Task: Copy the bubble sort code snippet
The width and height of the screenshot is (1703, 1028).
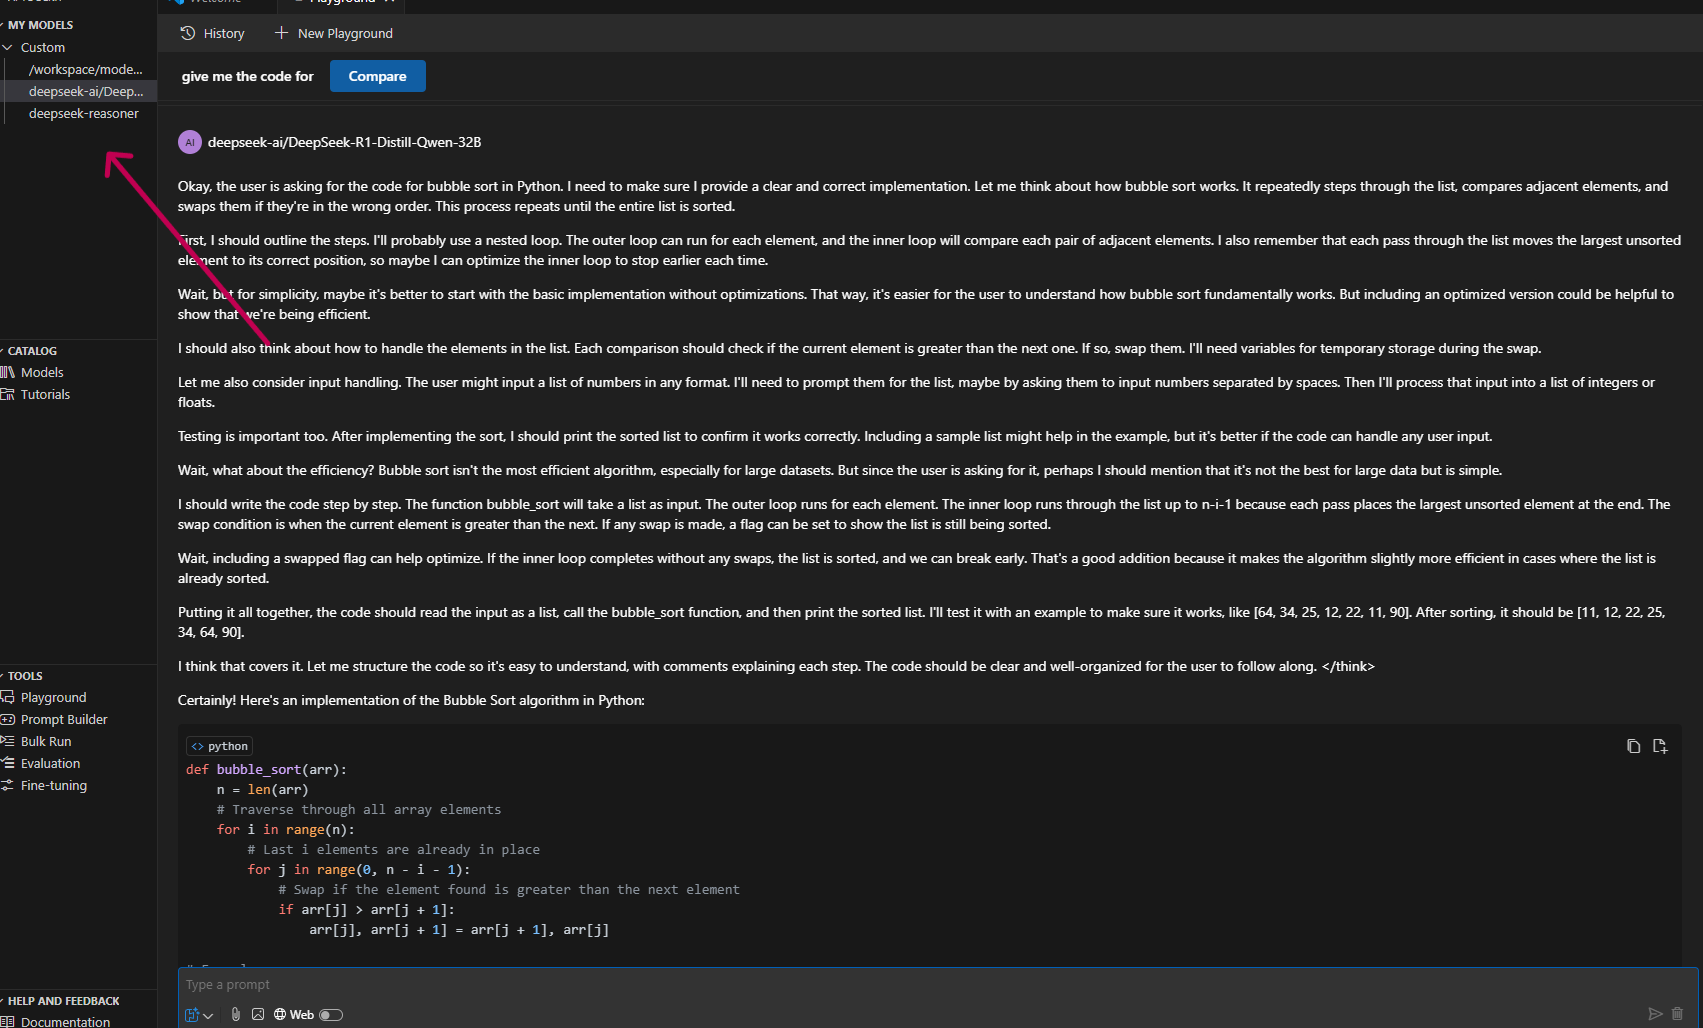Action: tap(1632, 746)
